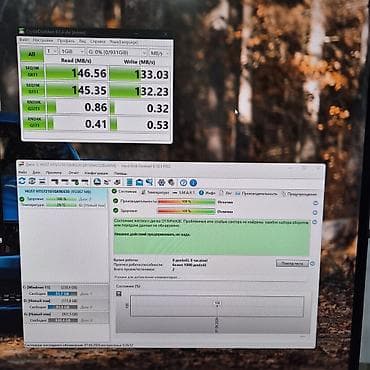Click the second disk test icon in toolbar

pyautogui.click(x=65, y=182)
